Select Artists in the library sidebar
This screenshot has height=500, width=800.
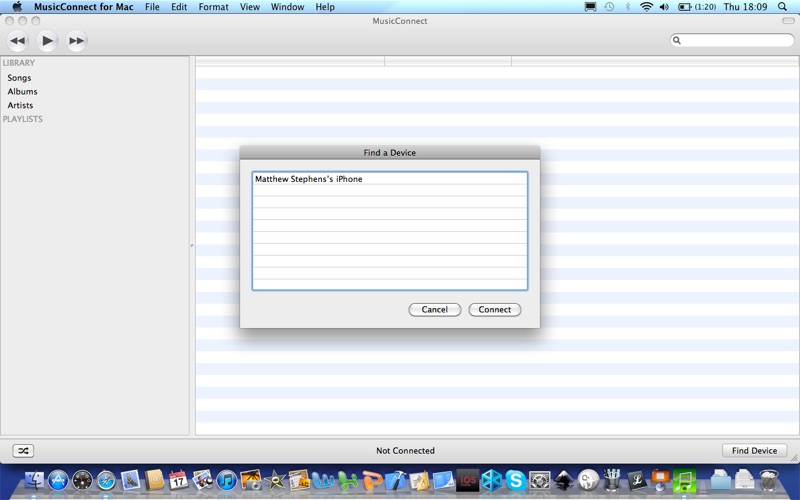(x=20, y=105)
